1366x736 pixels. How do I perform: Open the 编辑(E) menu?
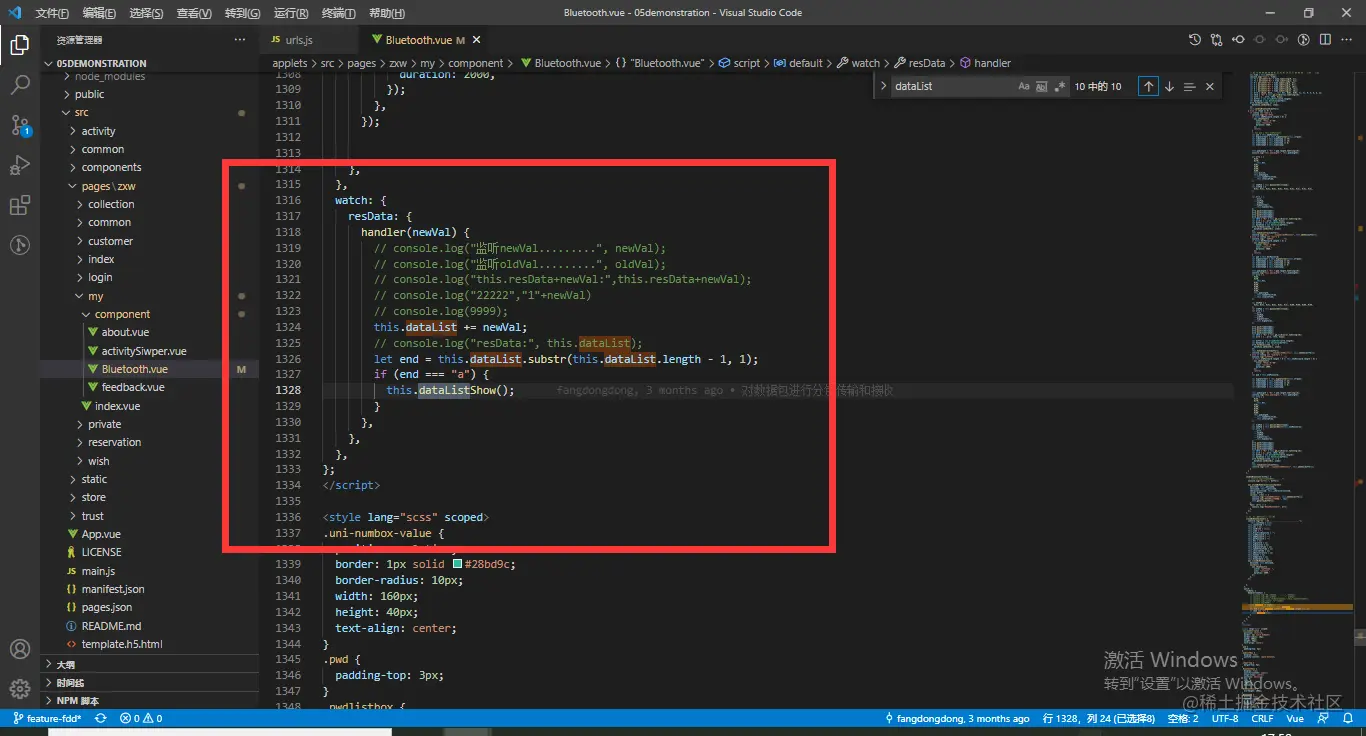tap(99, 13)
